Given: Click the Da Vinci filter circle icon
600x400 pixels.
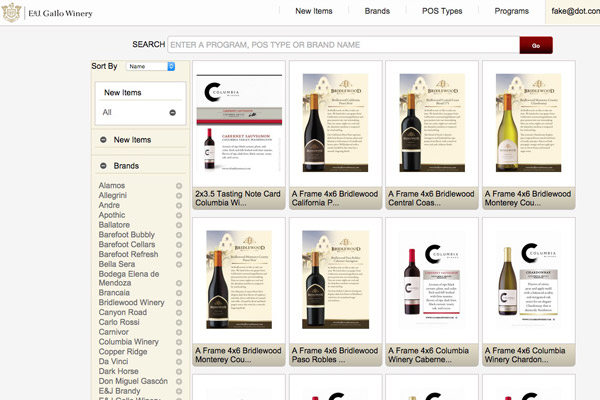Looking at the screenshot, I should click(x=179, y=362).
